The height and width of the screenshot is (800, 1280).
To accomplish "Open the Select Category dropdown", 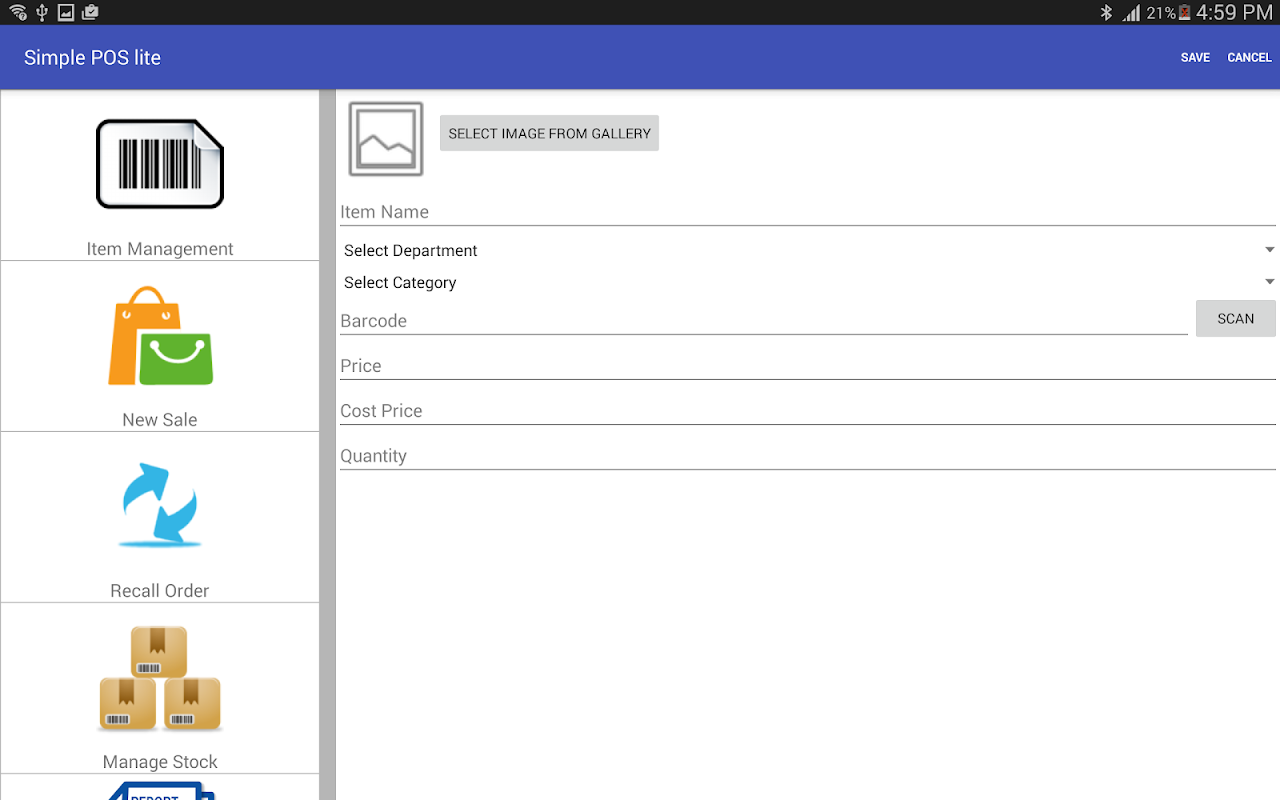I will (x=808, y=282).
